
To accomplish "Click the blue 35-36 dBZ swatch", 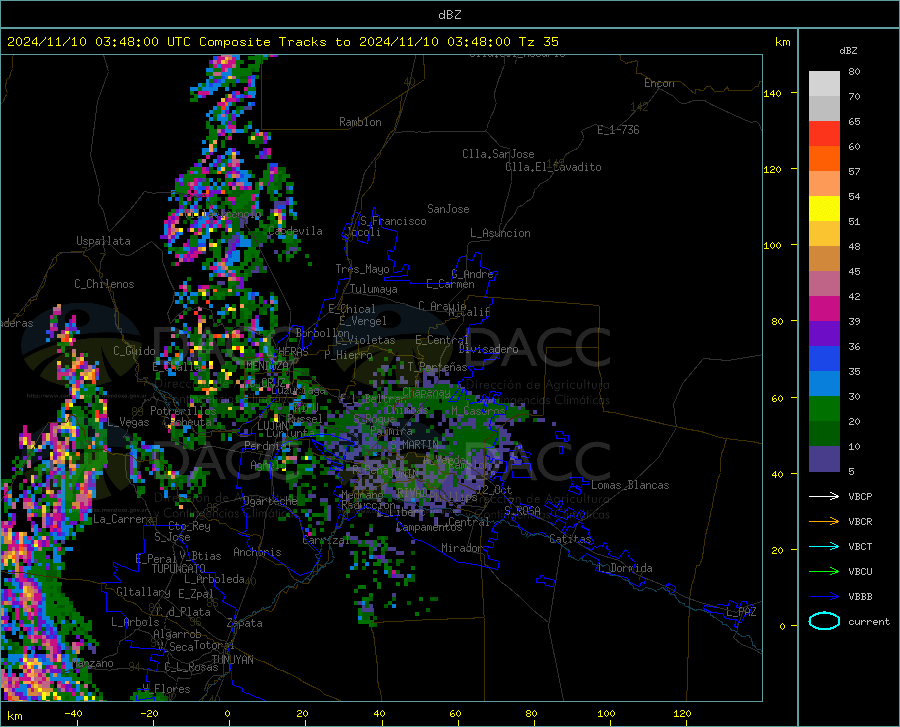I will tap(824, 359).
